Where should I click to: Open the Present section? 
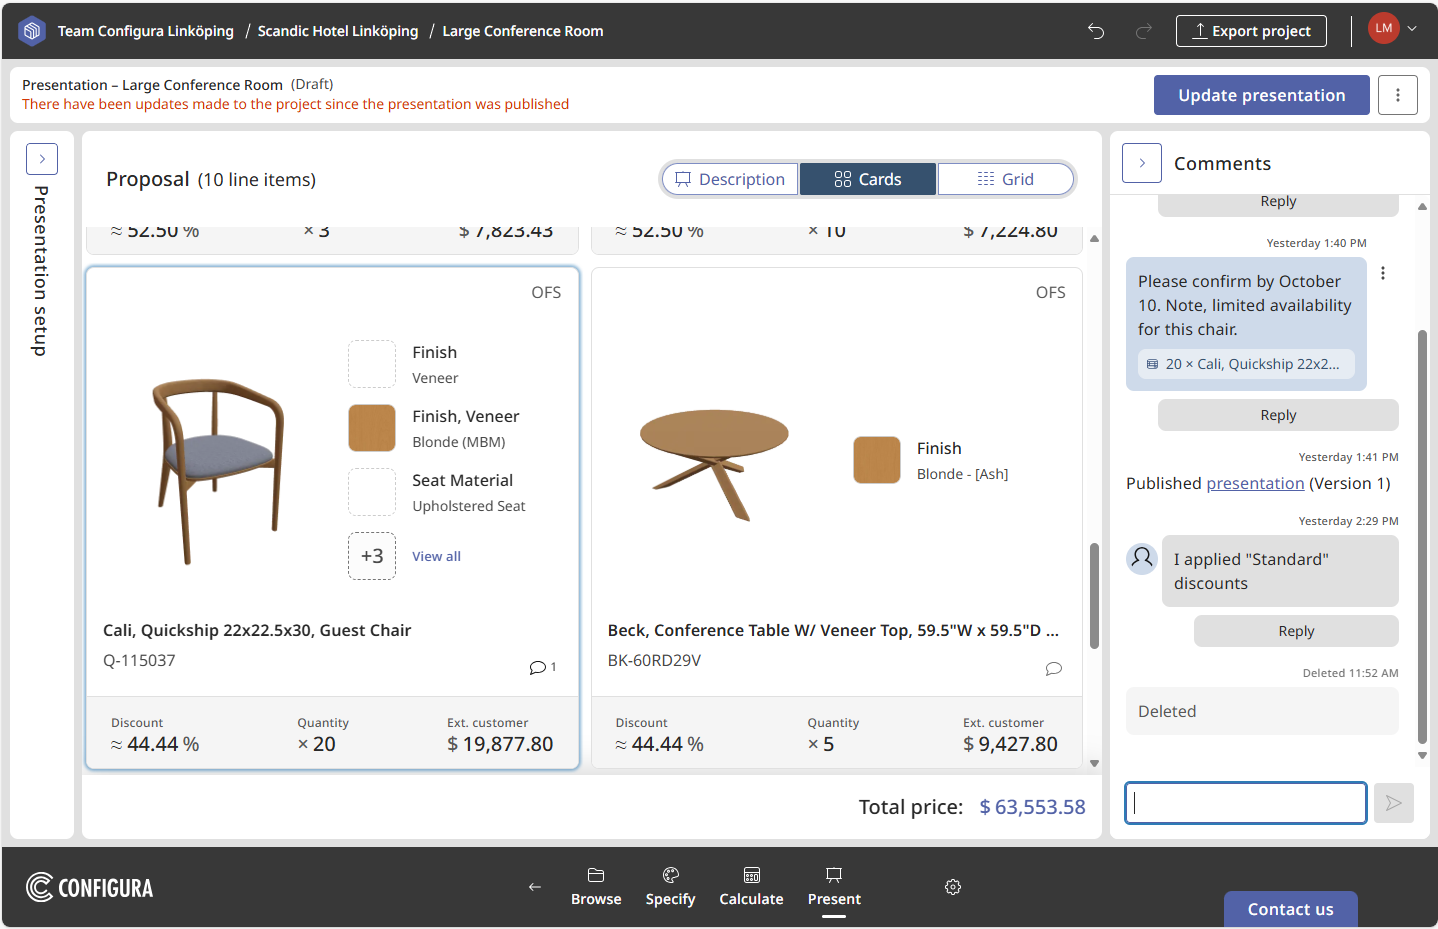[x=834, y=887]
